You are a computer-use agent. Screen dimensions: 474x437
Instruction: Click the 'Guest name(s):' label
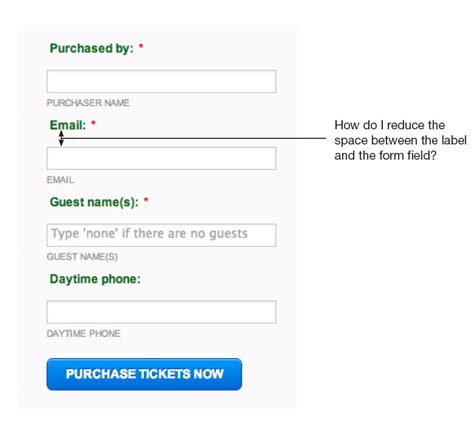click(94, 202)
